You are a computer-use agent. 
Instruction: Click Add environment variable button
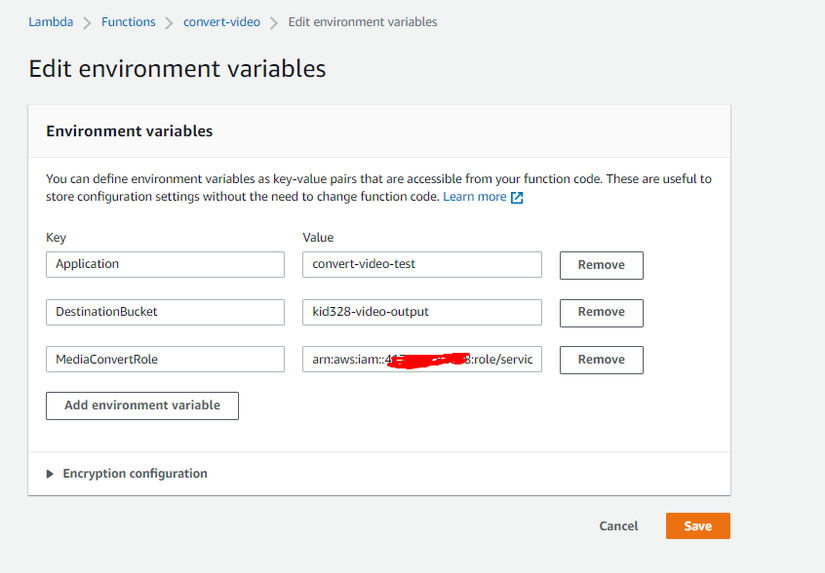[142, 406]
